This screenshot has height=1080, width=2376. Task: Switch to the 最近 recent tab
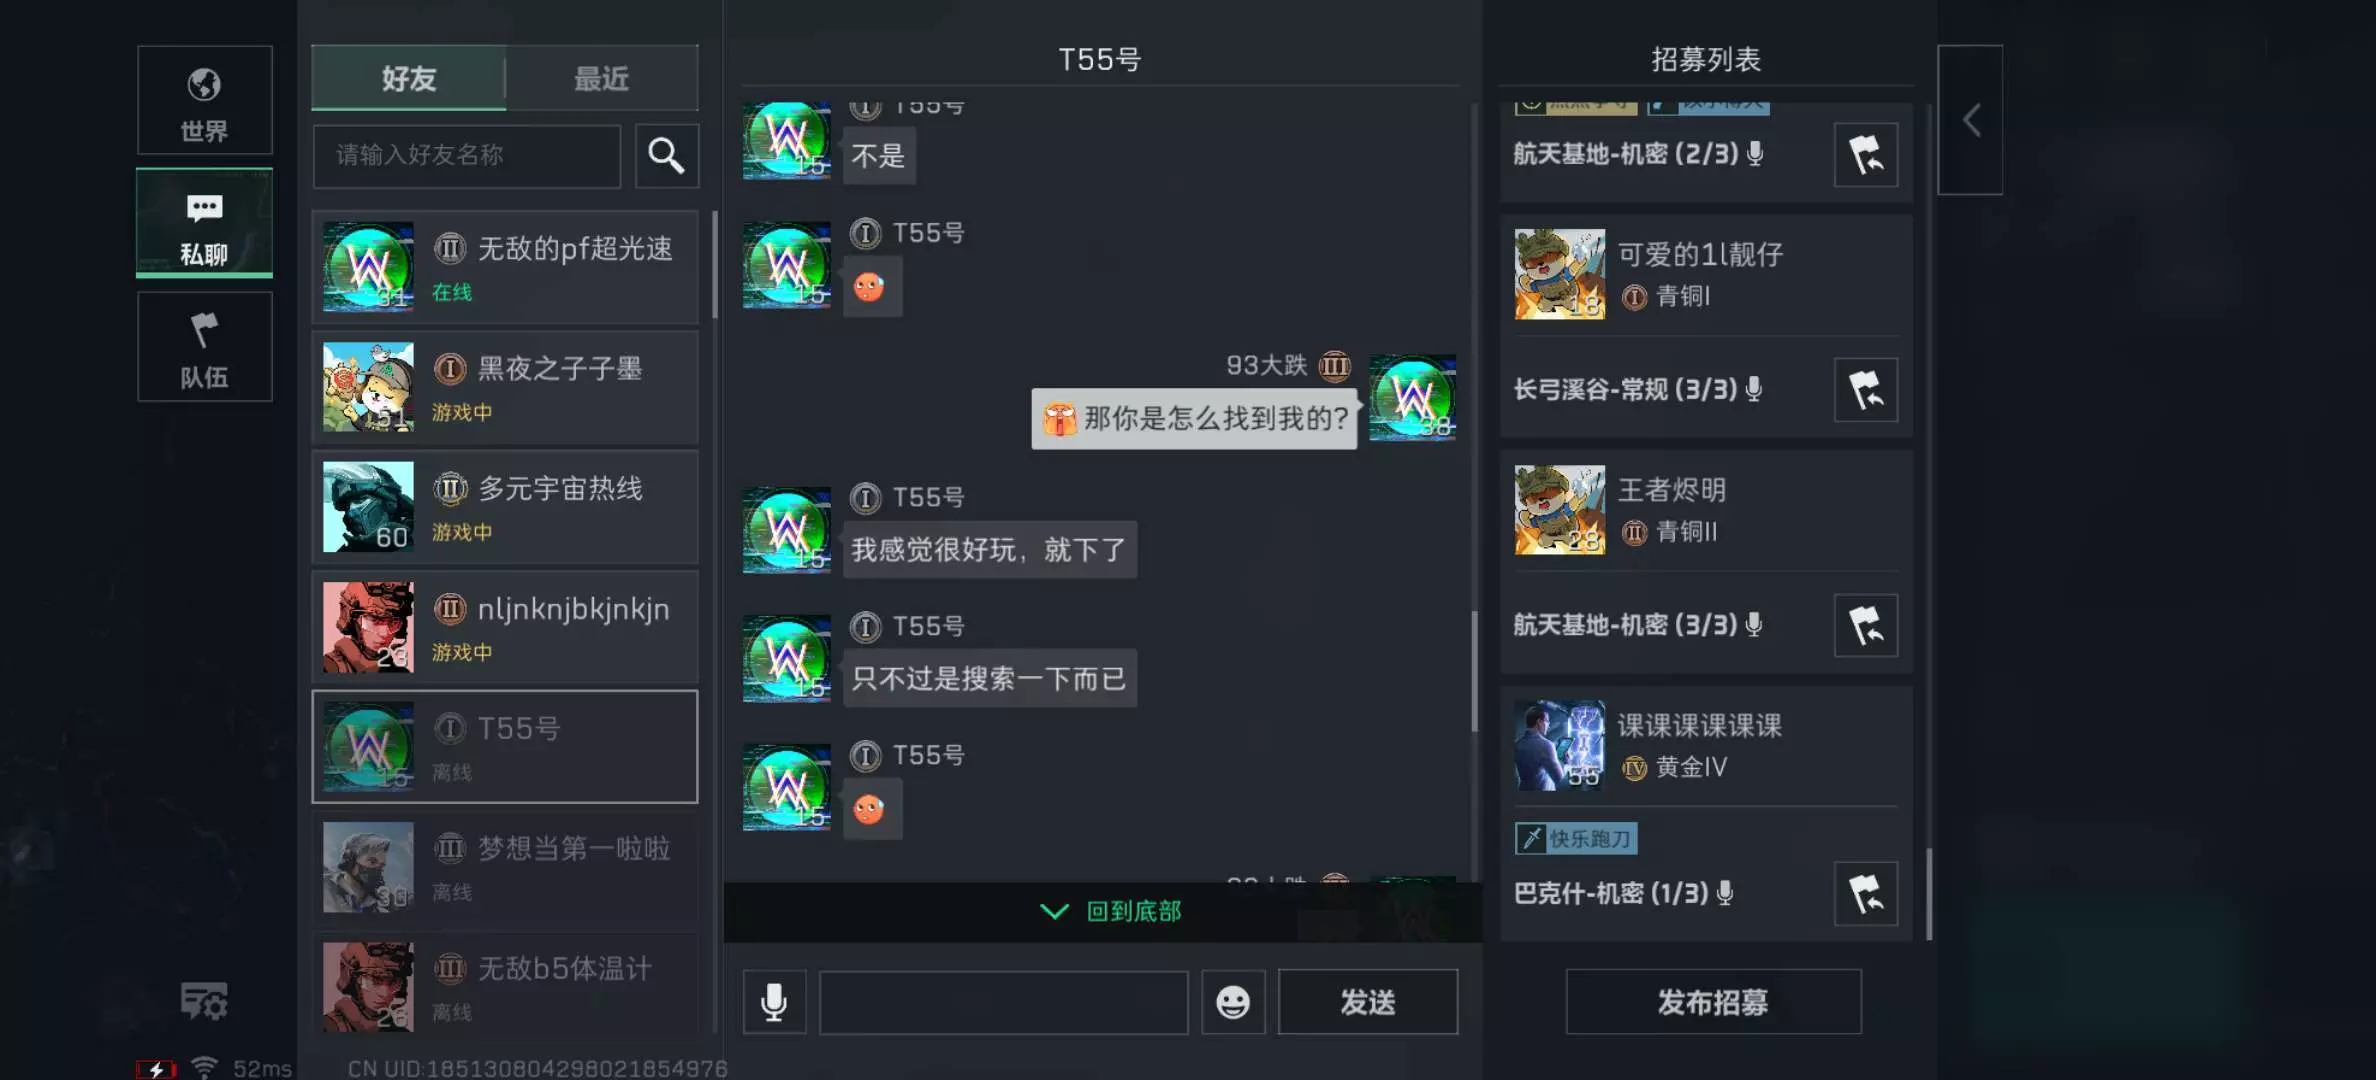602,78
